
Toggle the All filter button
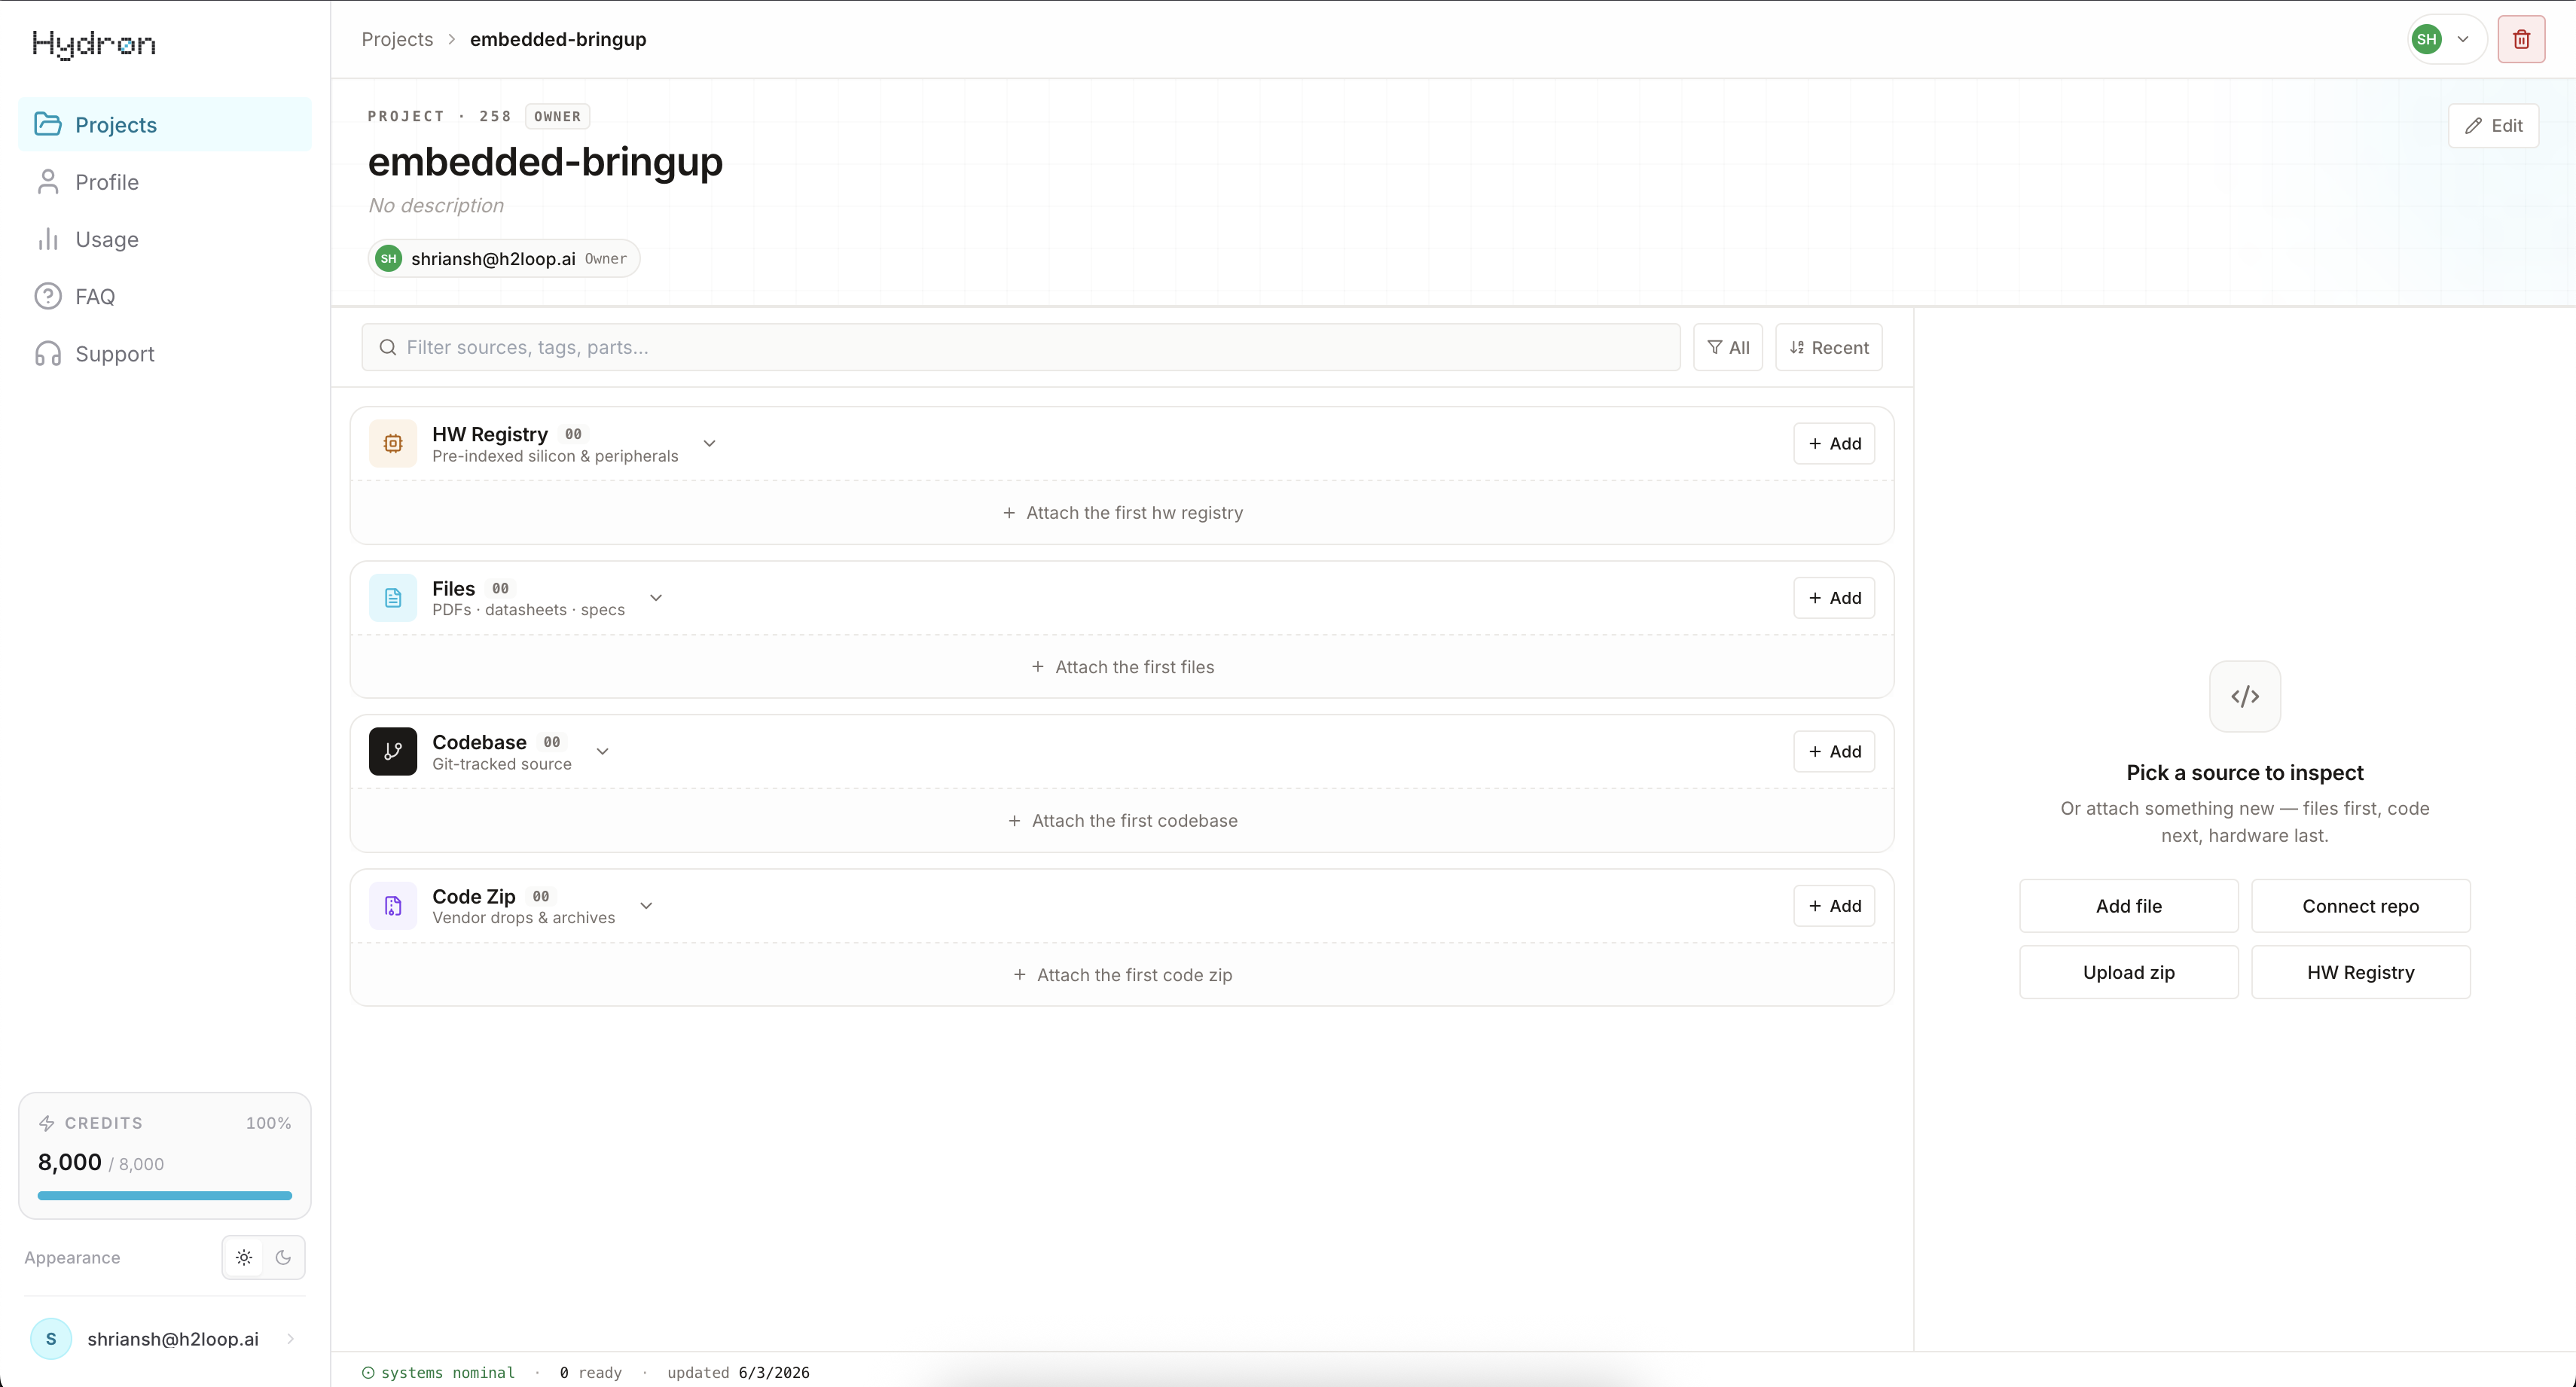point(1728,347)
